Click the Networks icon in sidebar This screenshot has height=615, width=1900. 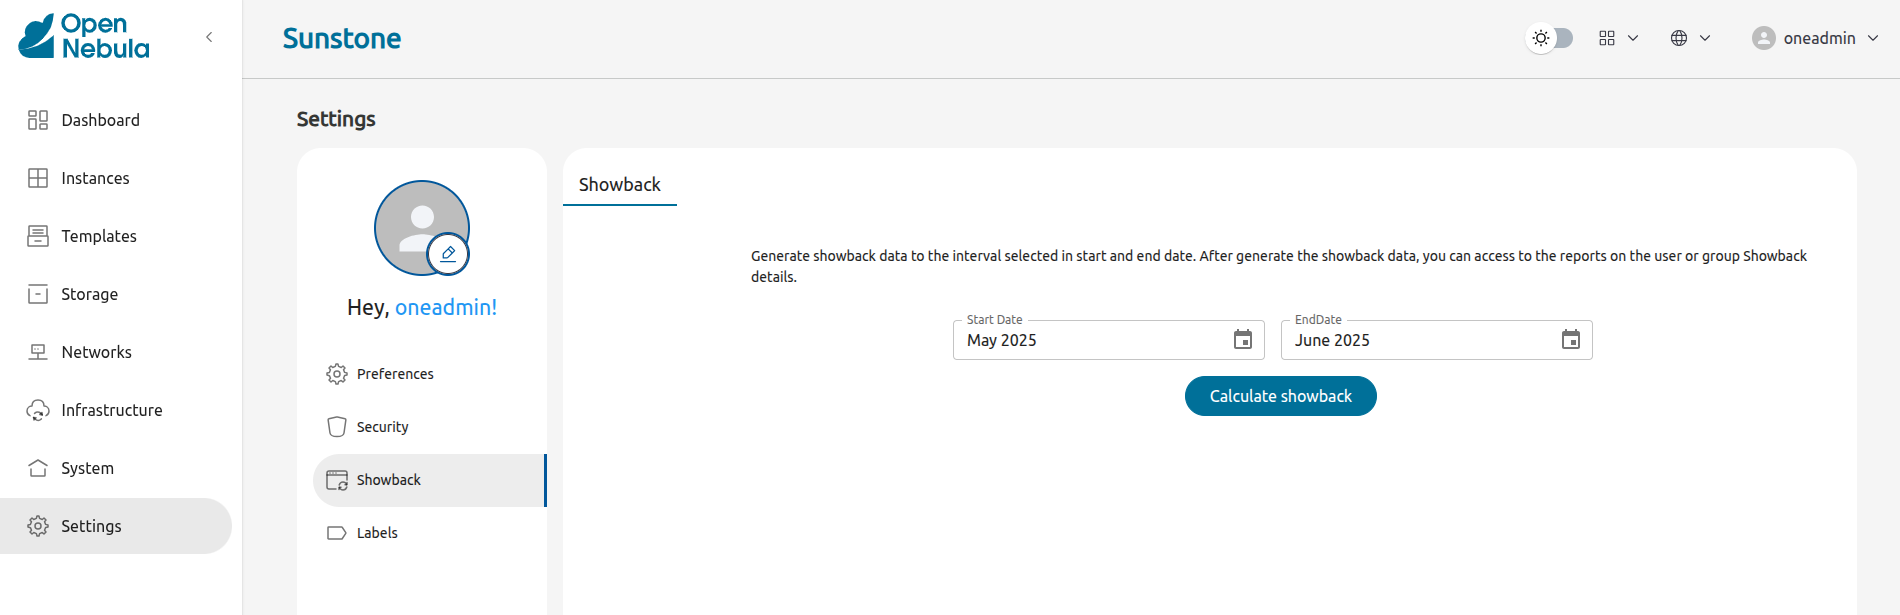[x=38, y=352]
